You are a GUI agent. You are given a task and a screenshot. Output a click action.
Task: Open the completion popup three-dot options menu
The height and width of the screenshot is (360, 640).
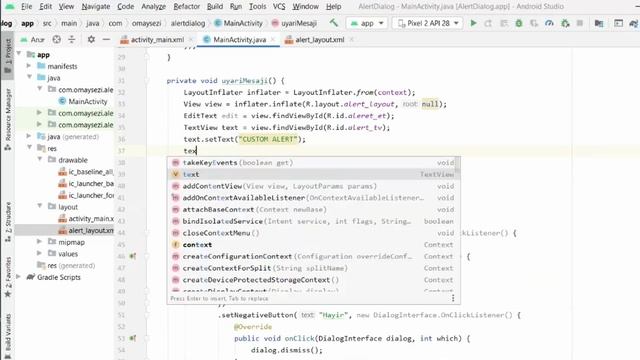[453, 298]
